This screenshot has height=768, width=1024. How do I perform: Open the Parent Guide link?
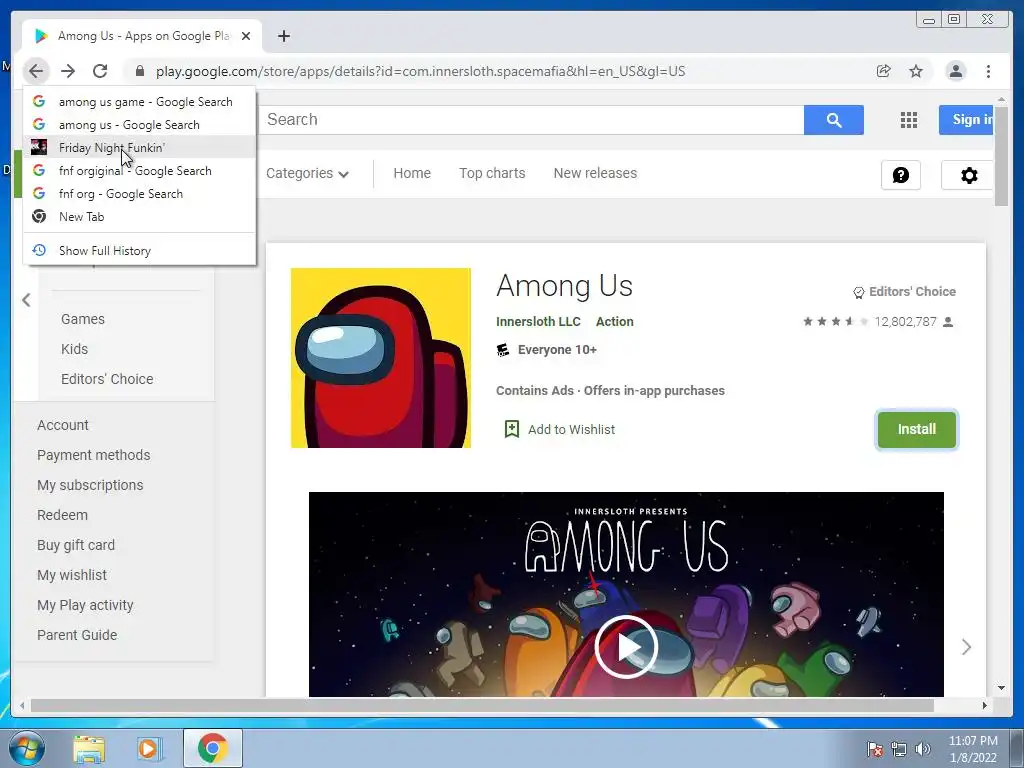(x=77, y=635)
